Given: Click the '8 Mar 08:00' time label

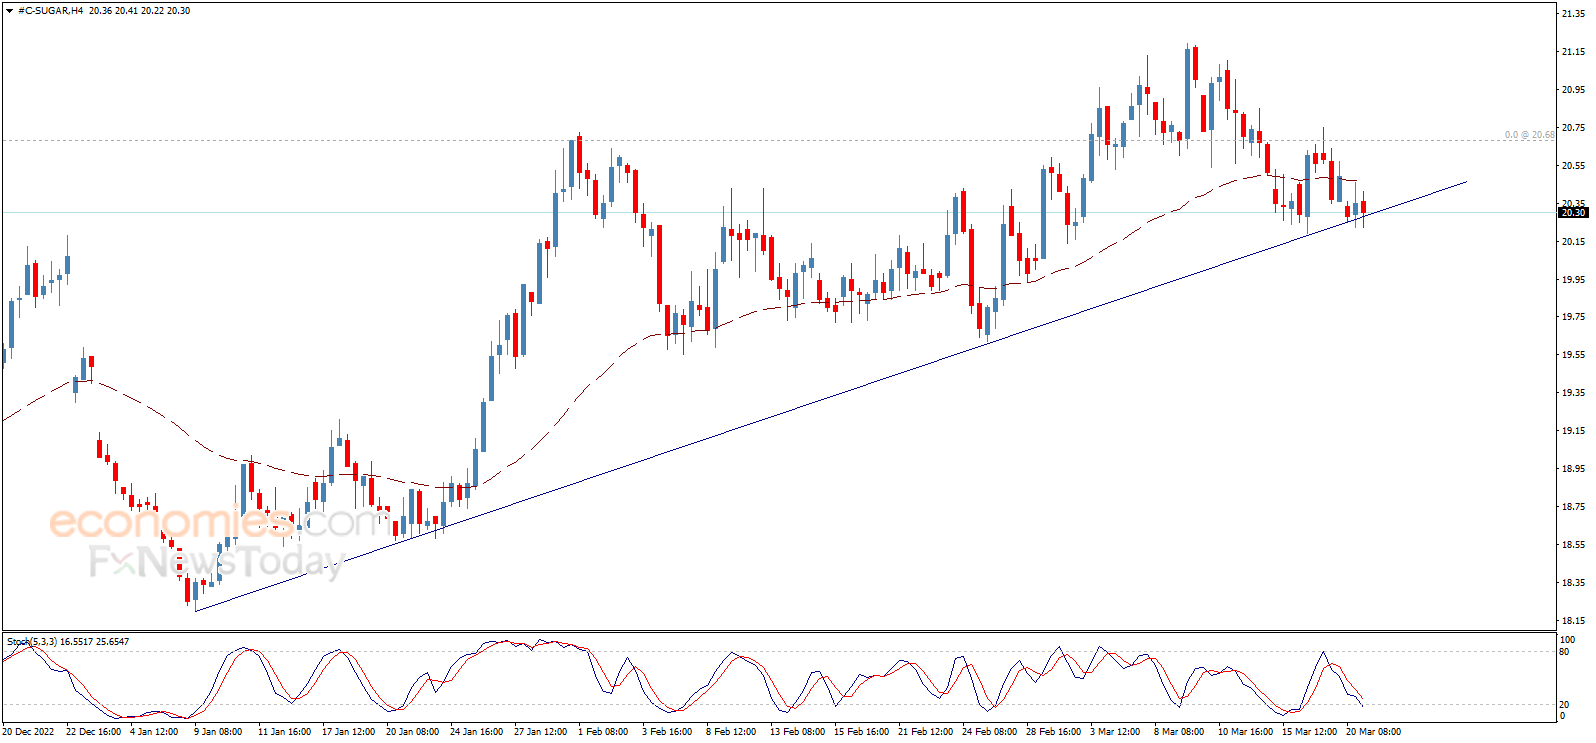Looking at the screenshot, I should tap(1179, 732).
